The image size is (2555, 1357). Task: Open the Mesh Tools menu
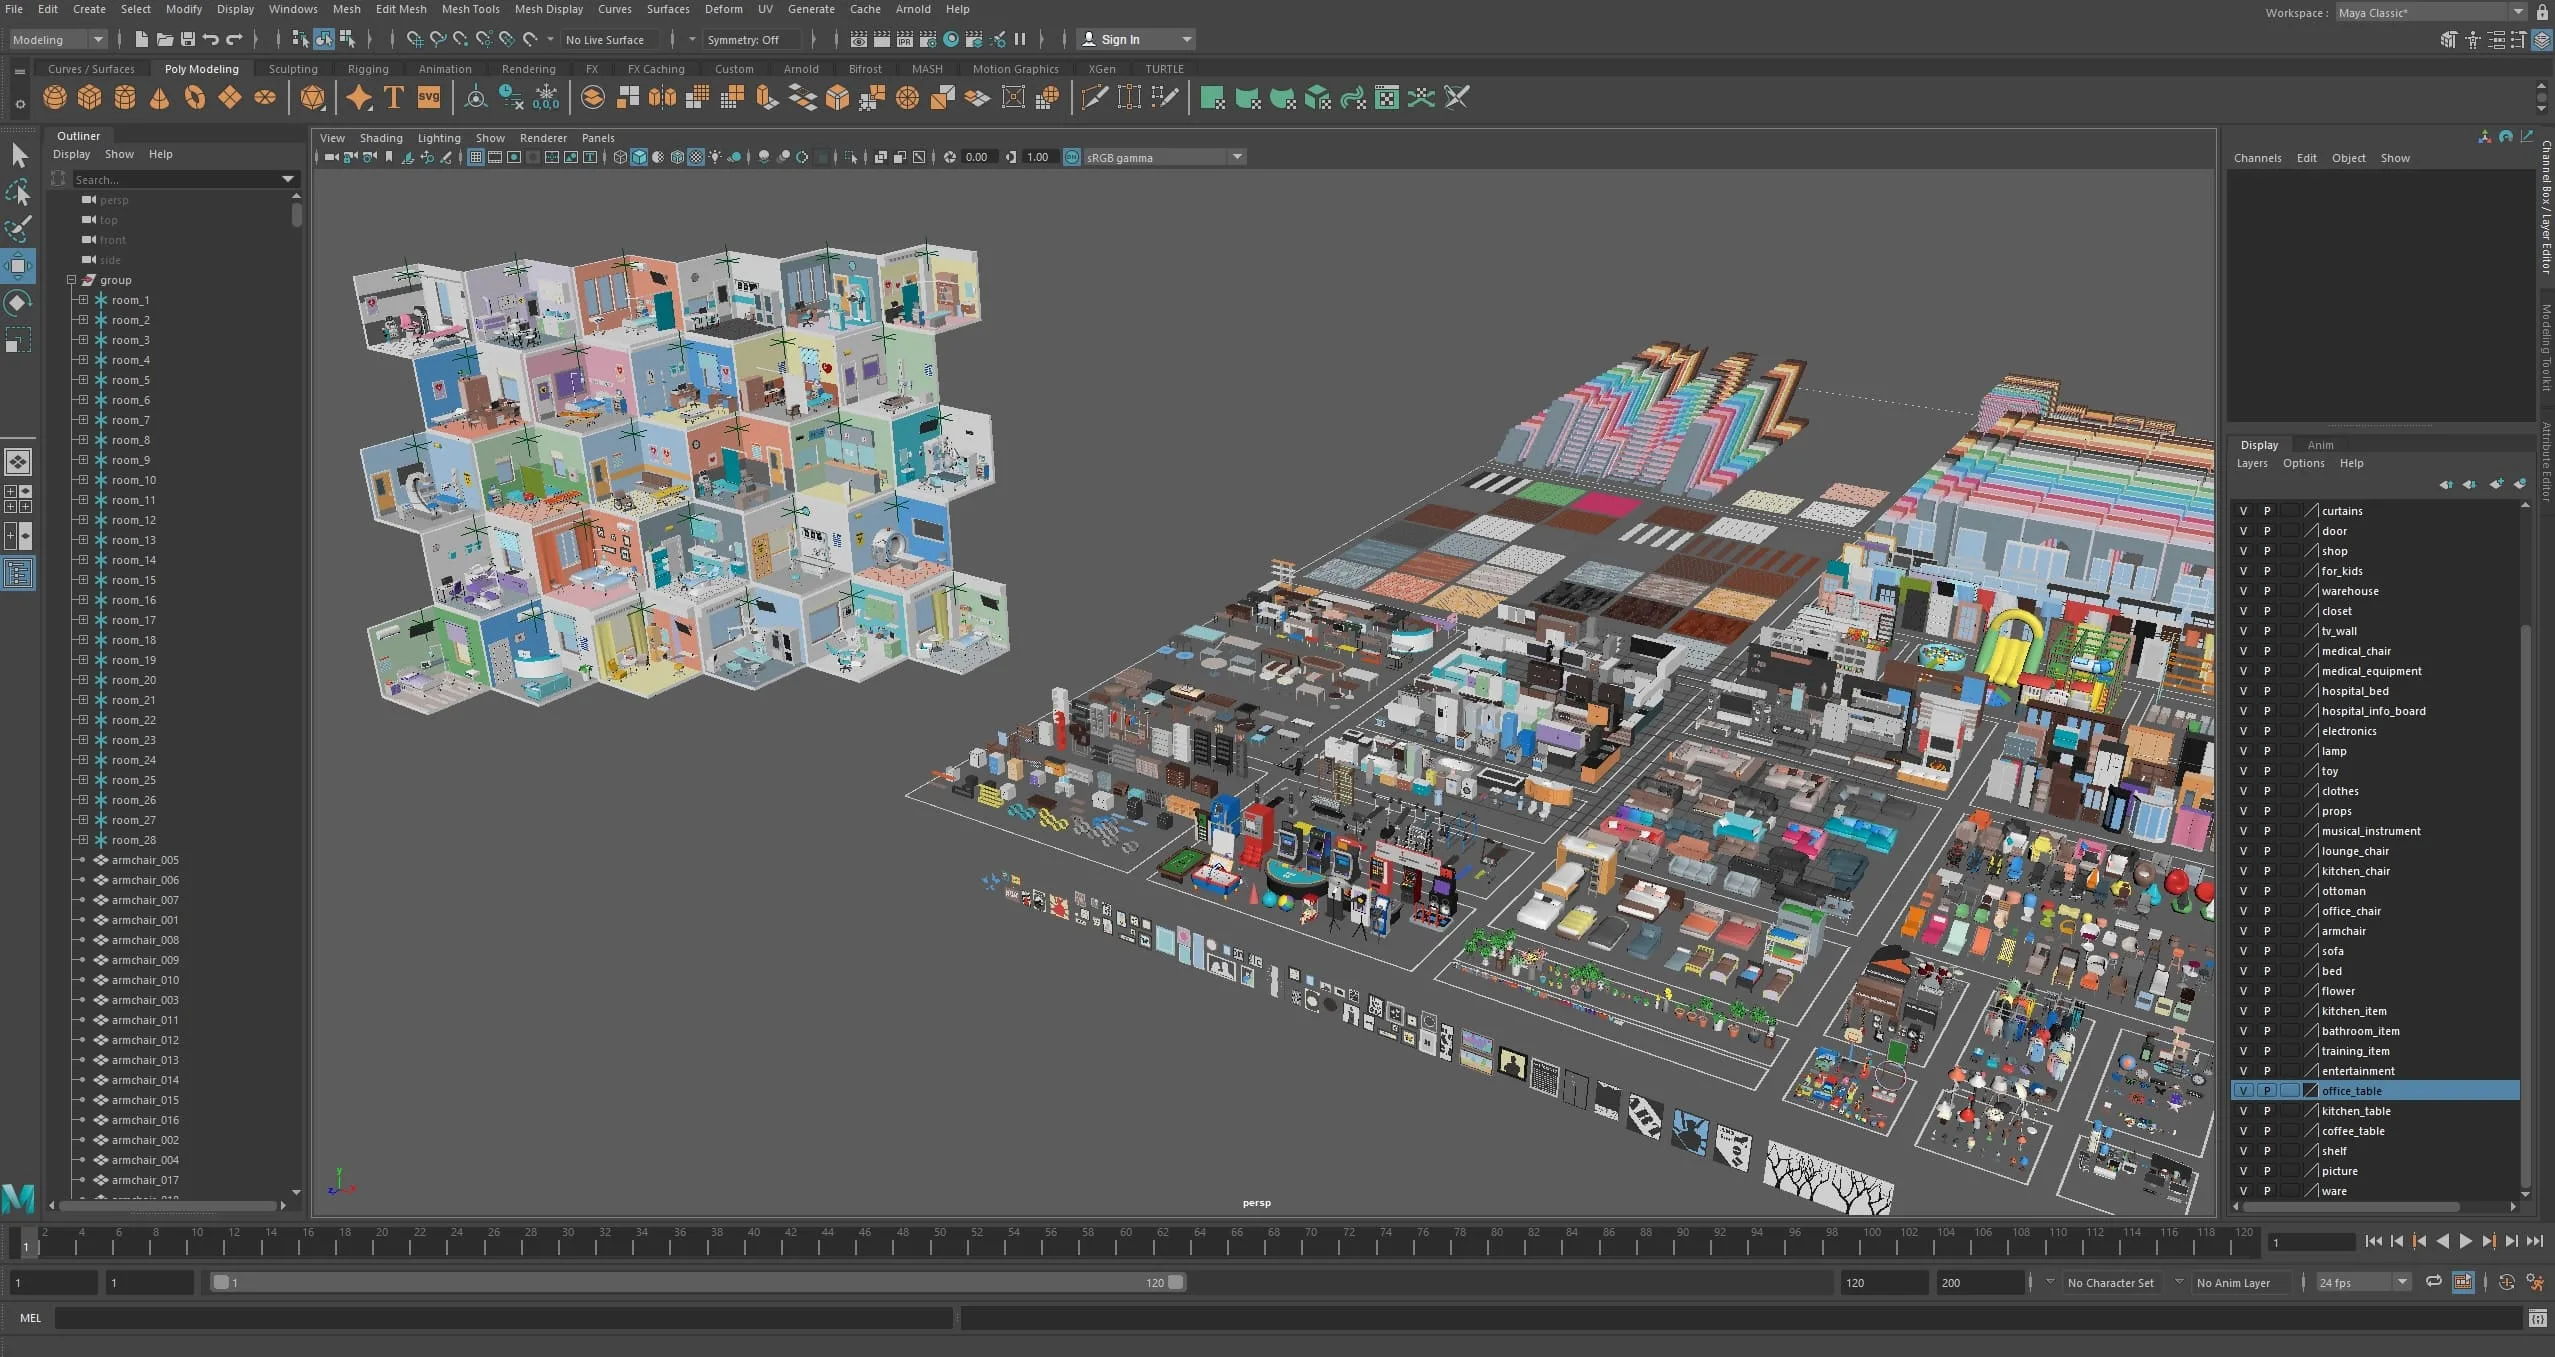point(470,9)
